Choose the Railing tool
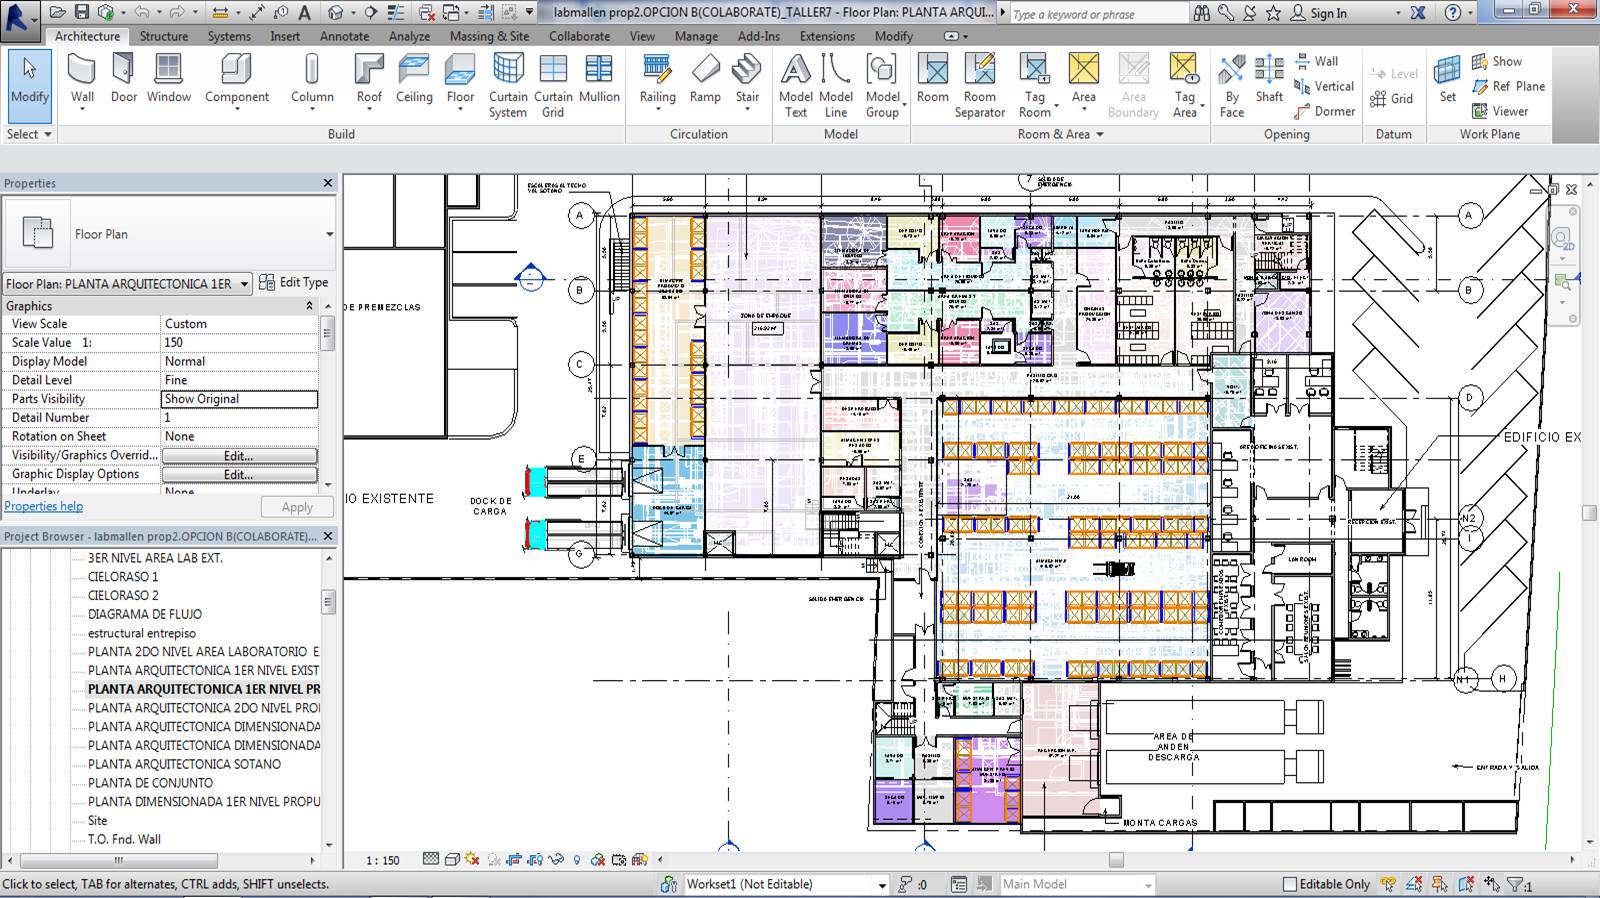Image resolution: width=1600 pixels, height=898 pixels. [657, 80]
